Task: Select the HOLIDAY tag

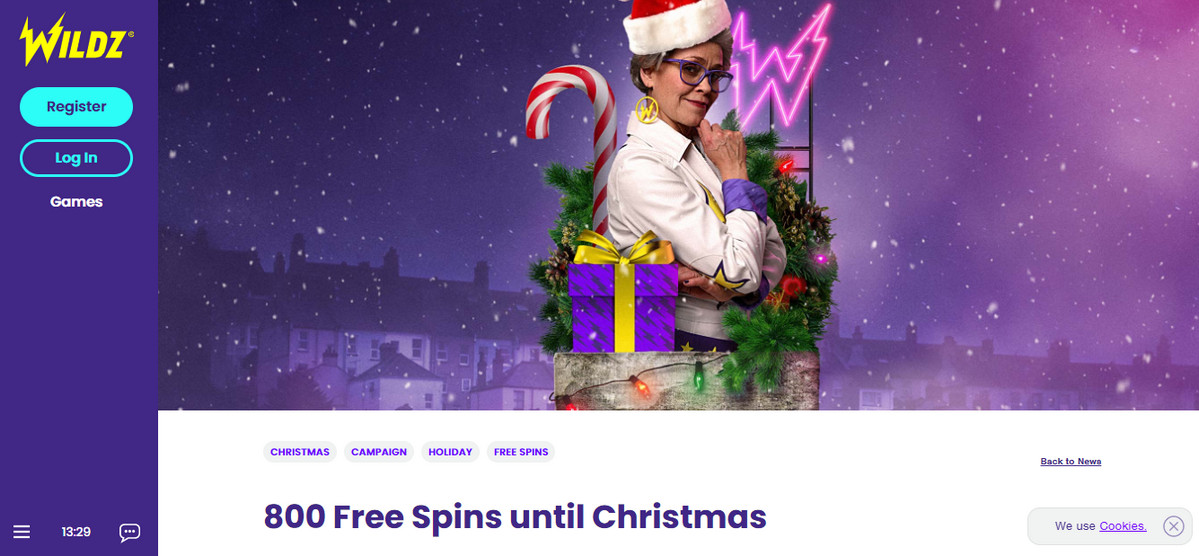Action: click(x=450, y=452)
